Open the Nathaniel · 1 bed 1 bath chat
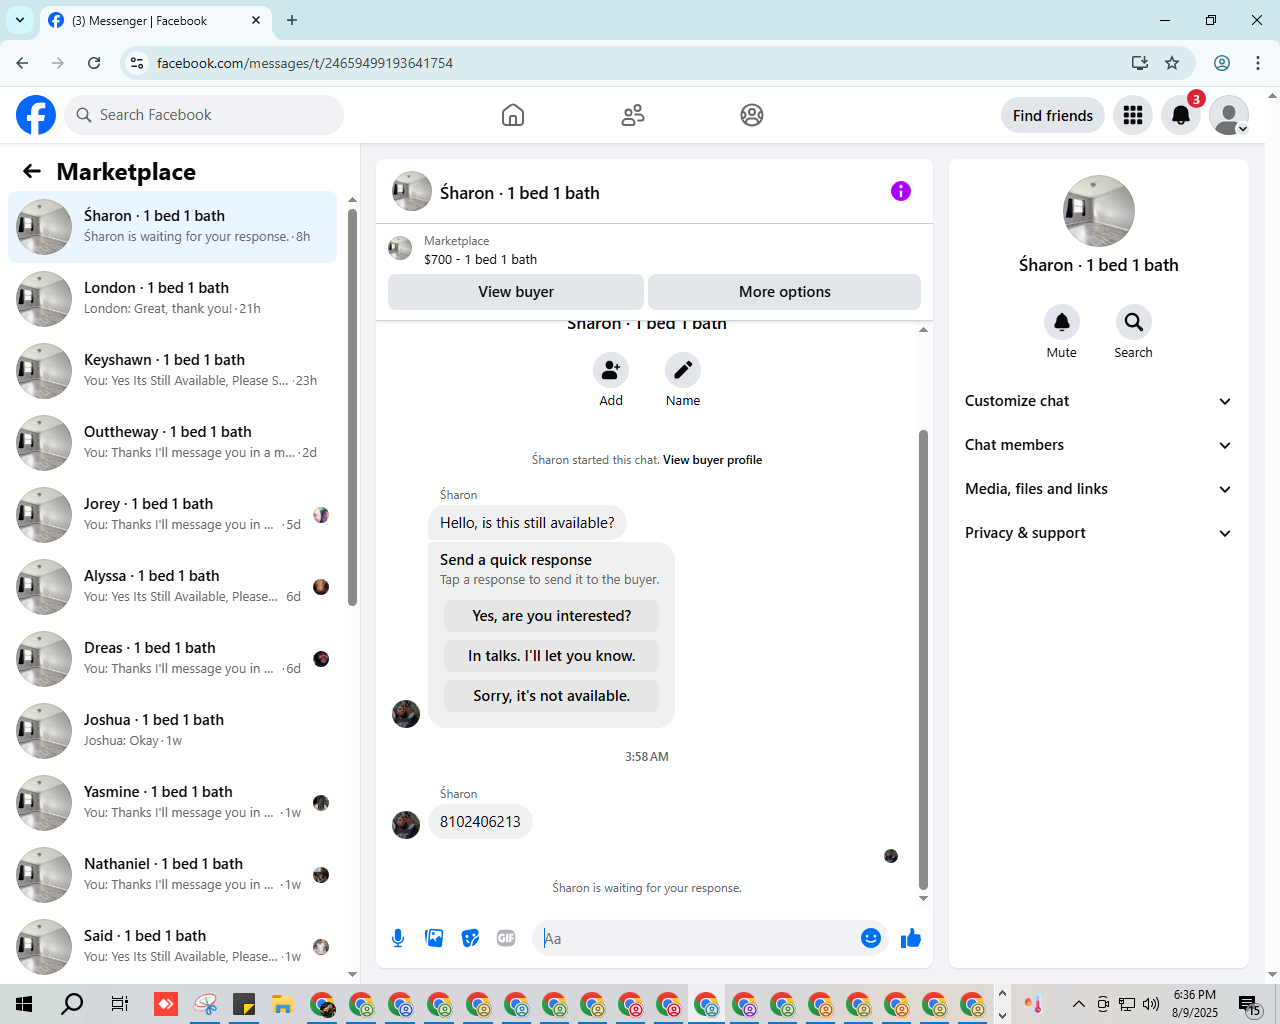Viewport: 1280px width, 1024px height. pos(173,875)
